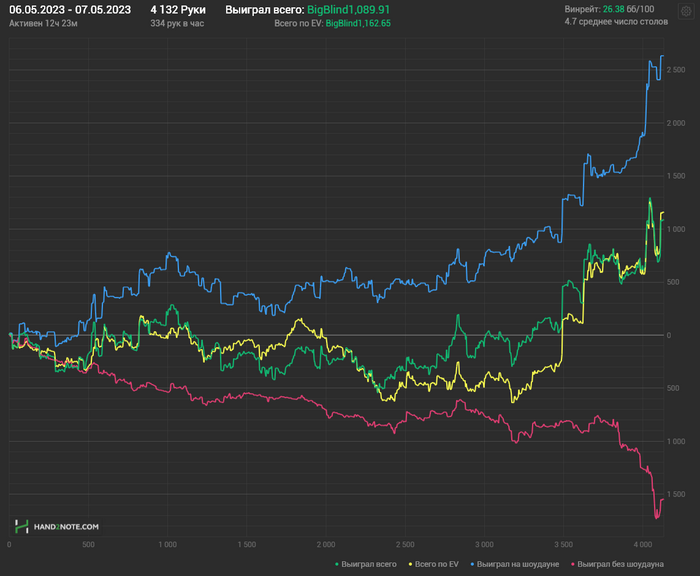700x576 pixels.
Task: Click the winrate value 26.38 бб/100
Action: [628, 9]
